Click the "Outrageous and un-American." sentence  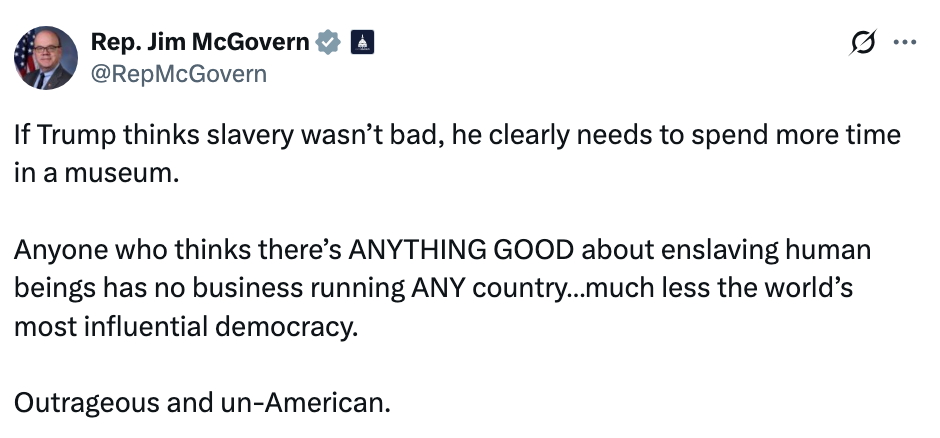(x=200, y=404)
